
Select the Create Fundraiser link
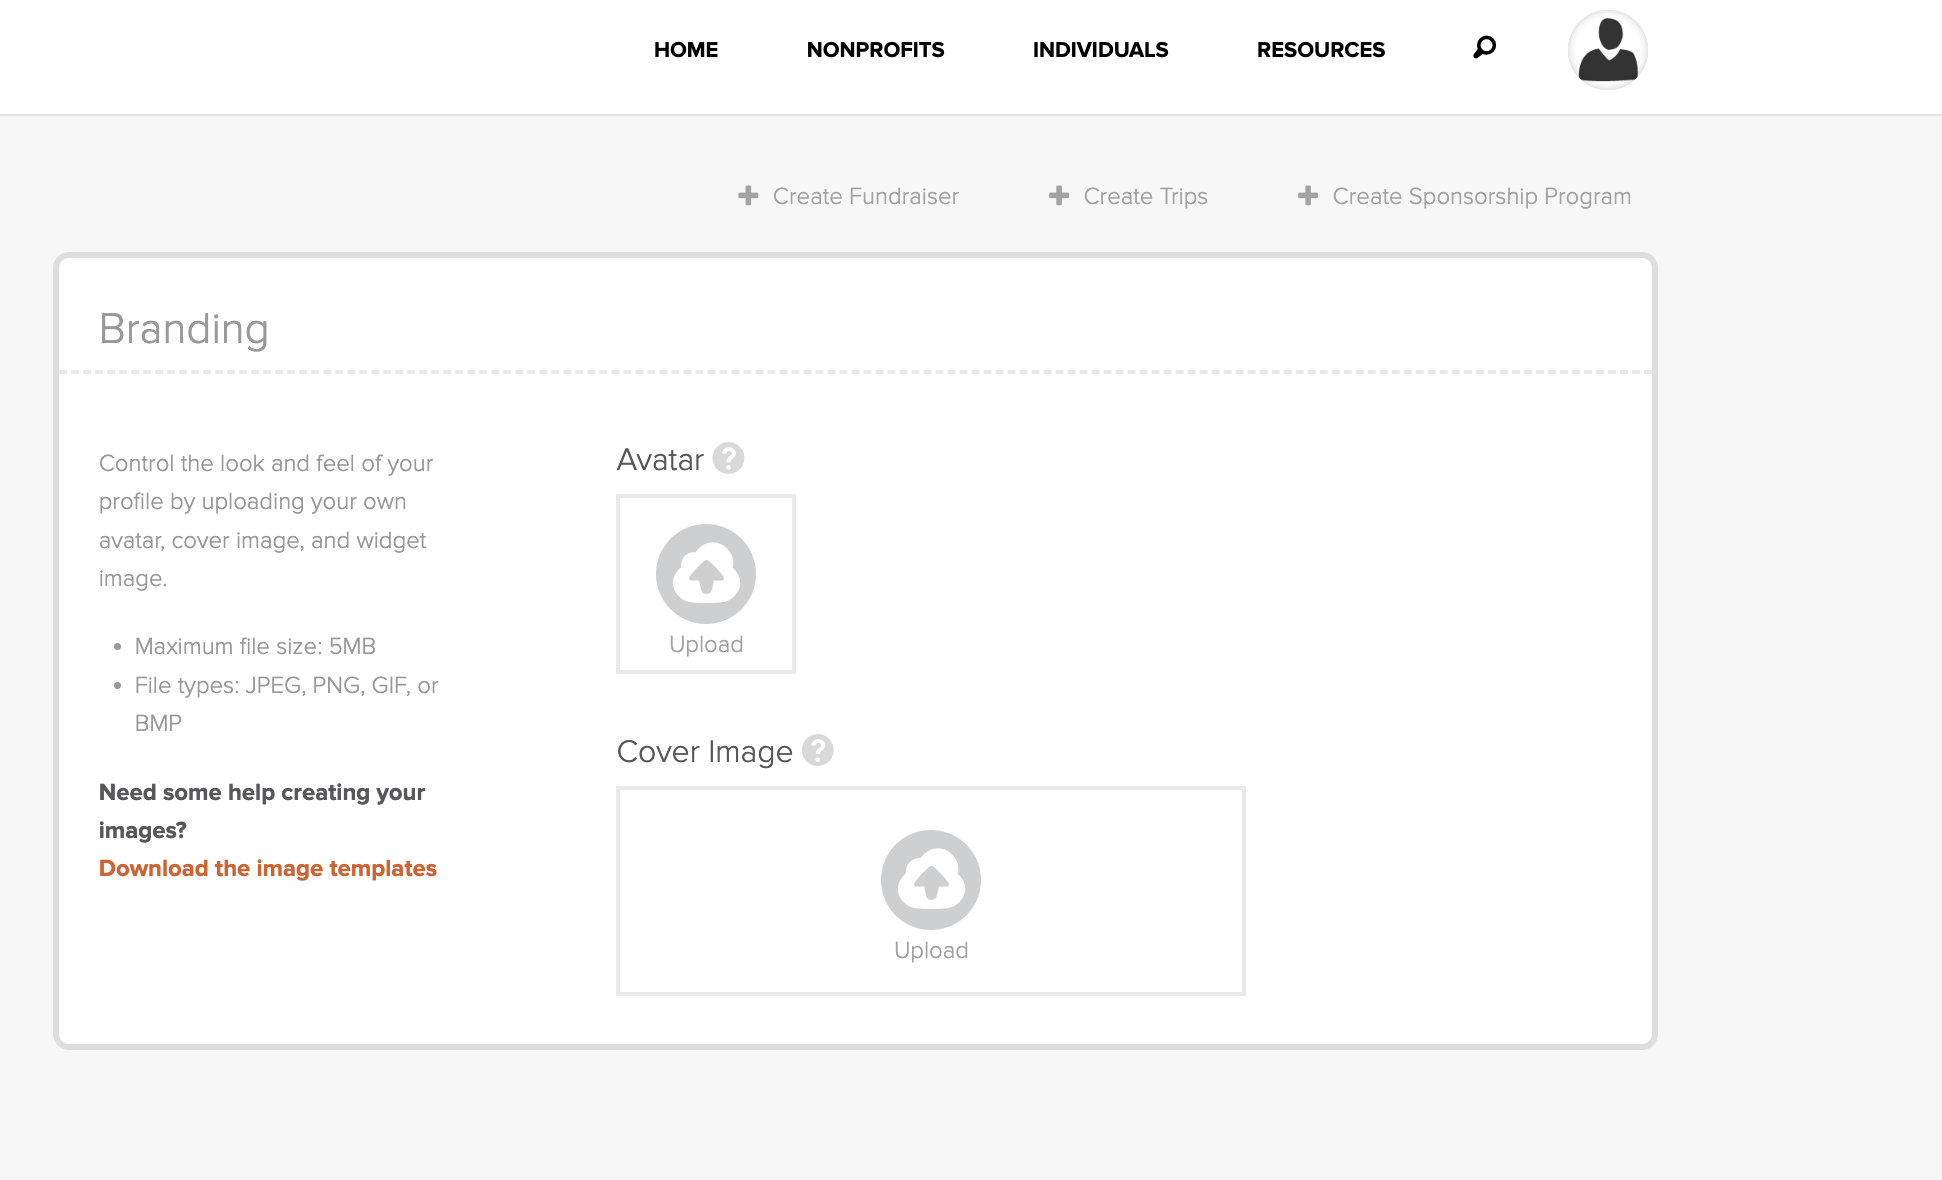865,196
